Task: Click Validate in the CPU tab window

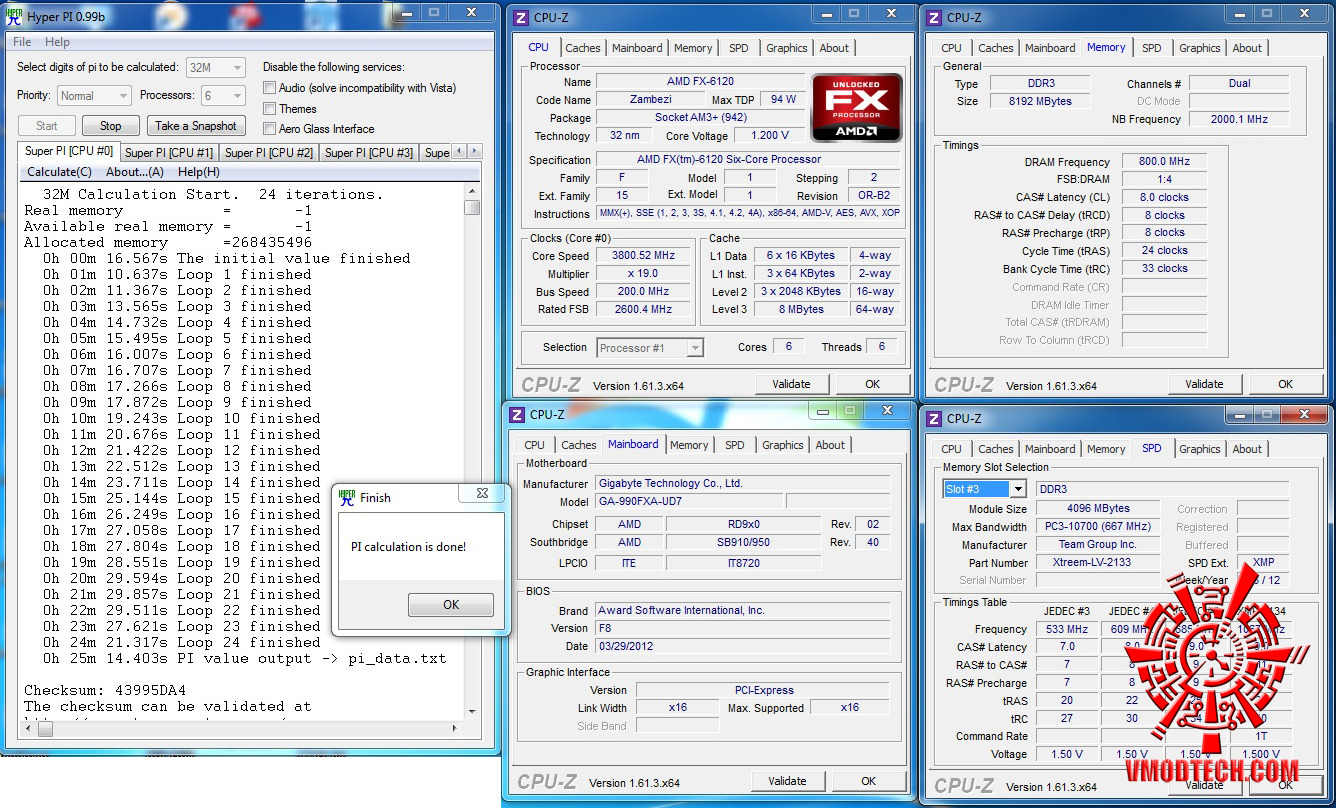Action: click(x=791, y=384)
